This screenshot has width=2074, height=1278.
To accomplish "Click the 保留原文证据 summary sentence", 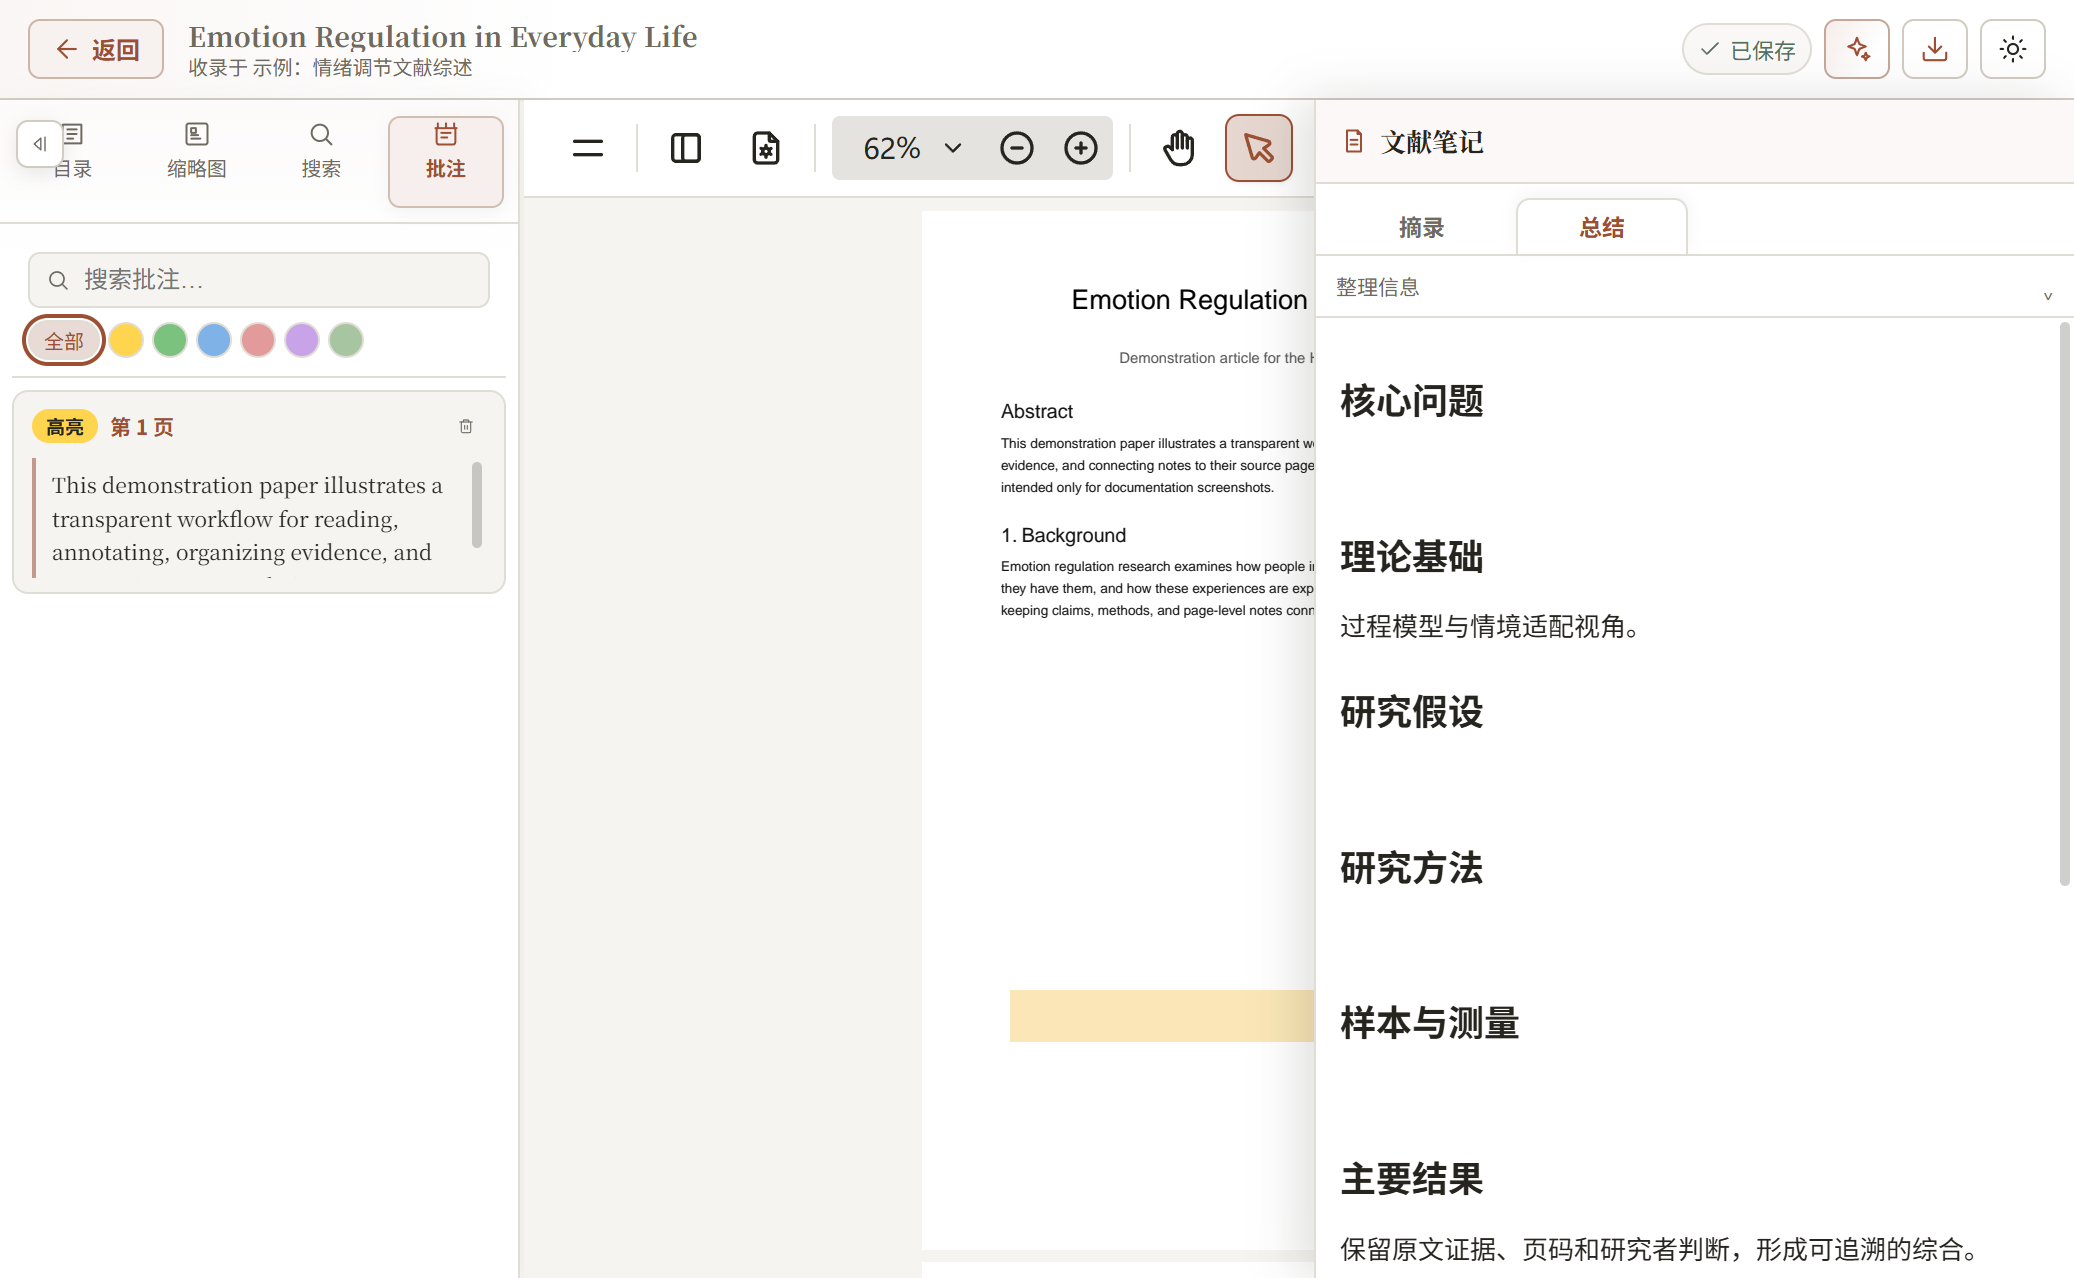I will (1660, 1249).
